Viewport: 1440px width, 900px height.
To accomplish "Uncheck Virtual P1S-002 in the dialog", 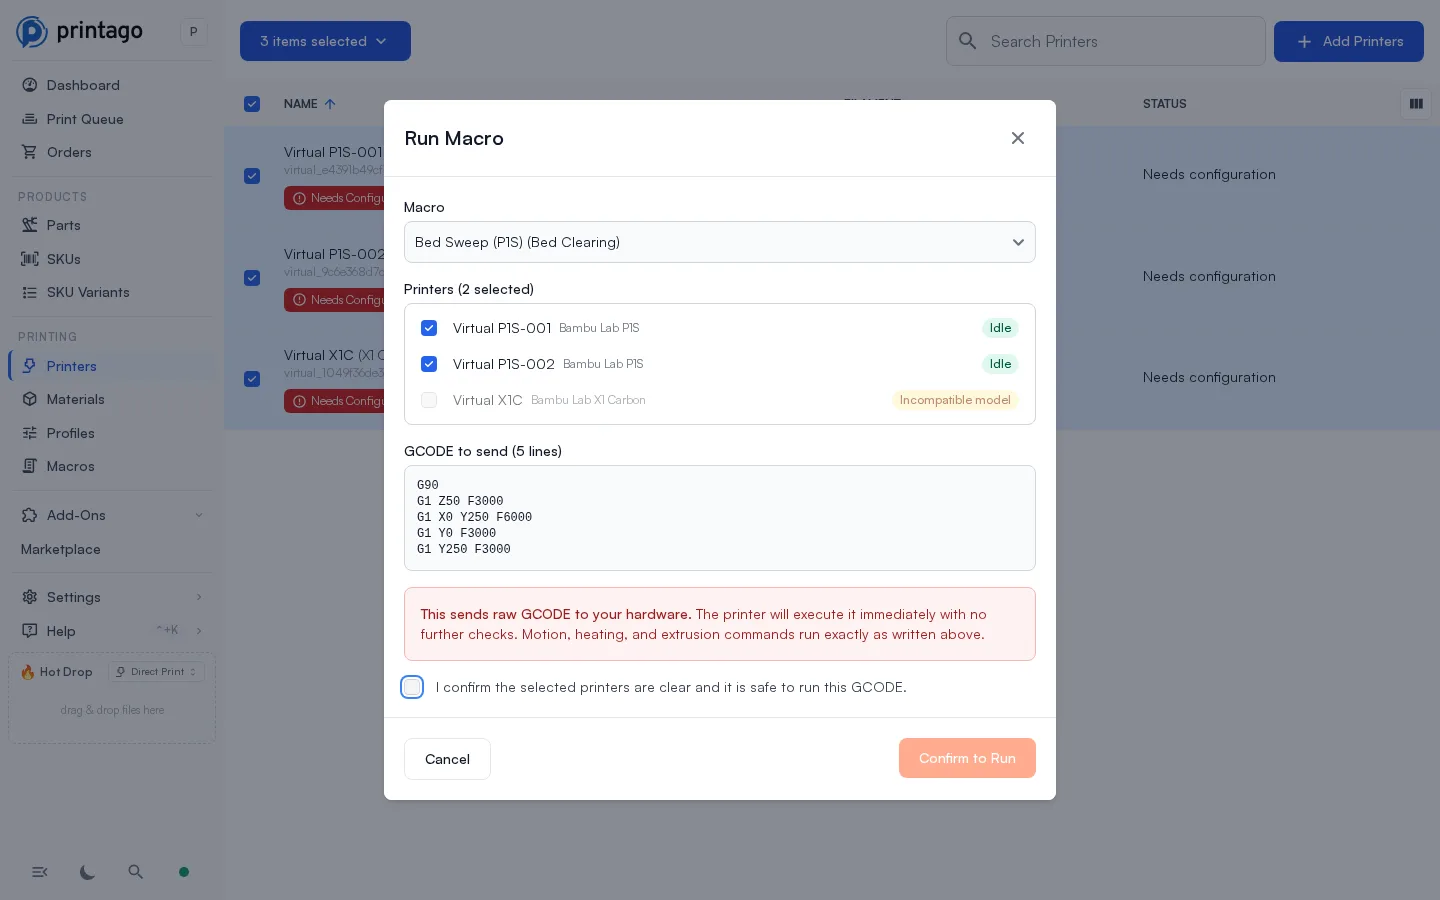I will [x=429, y=364].
